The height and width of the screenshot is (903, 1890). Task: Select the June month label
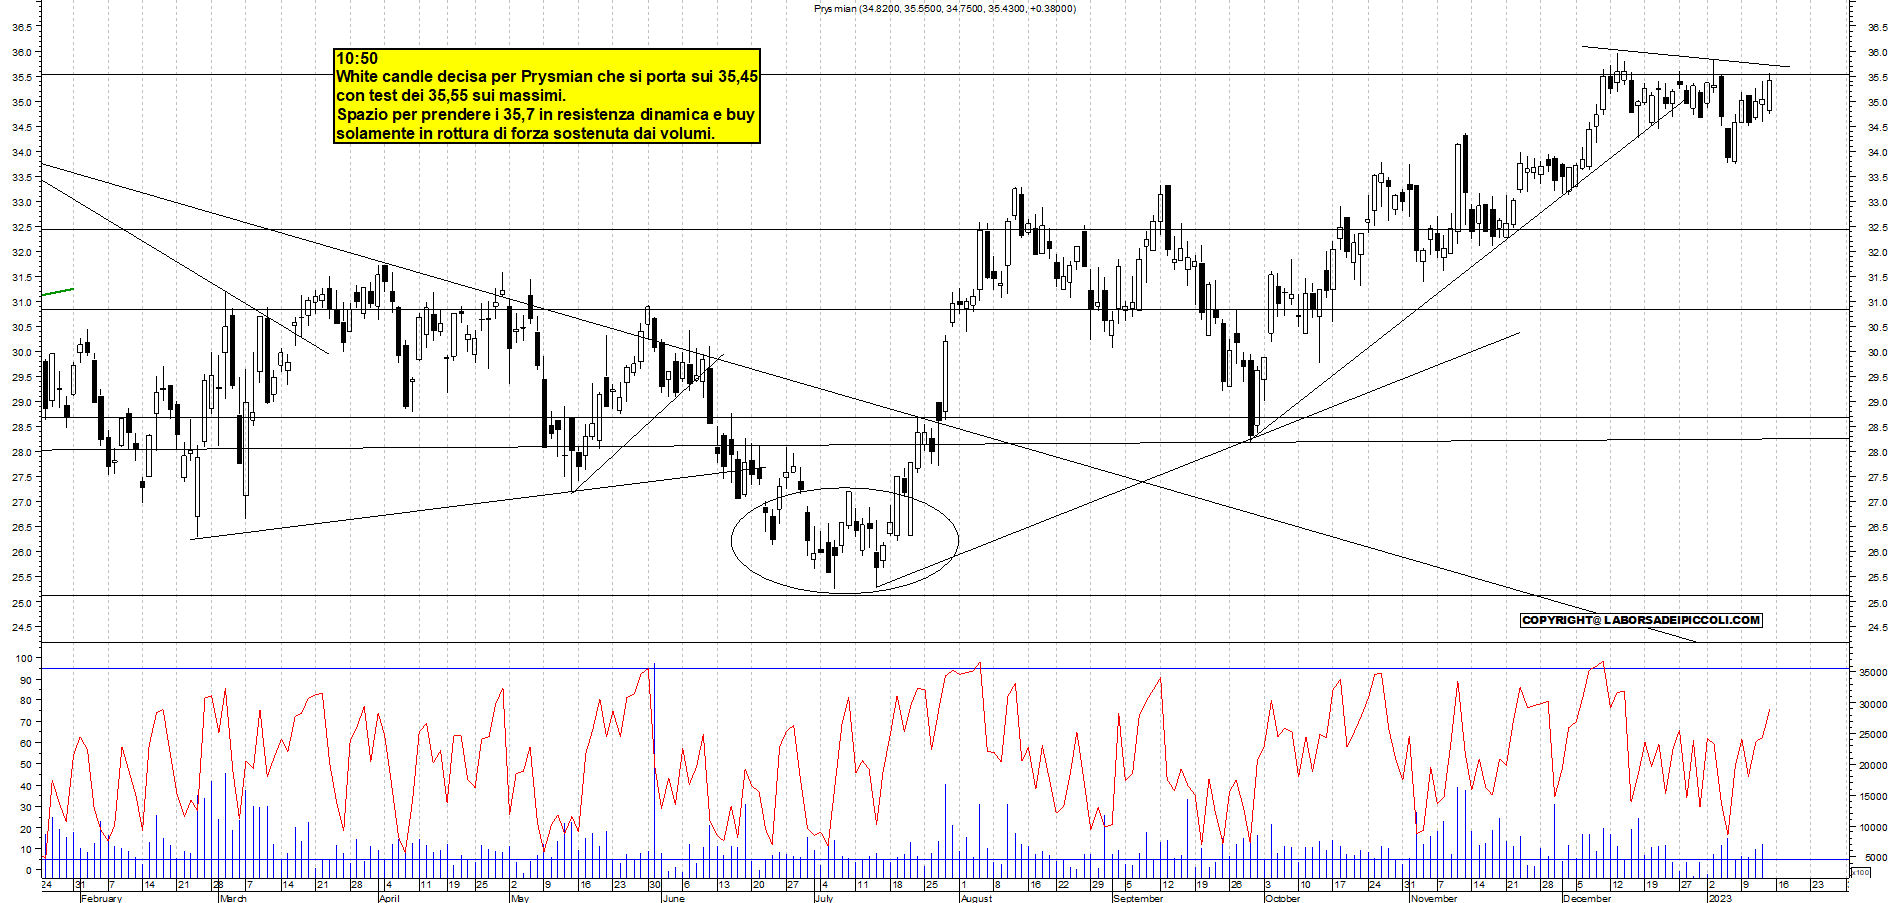point(674,898)
